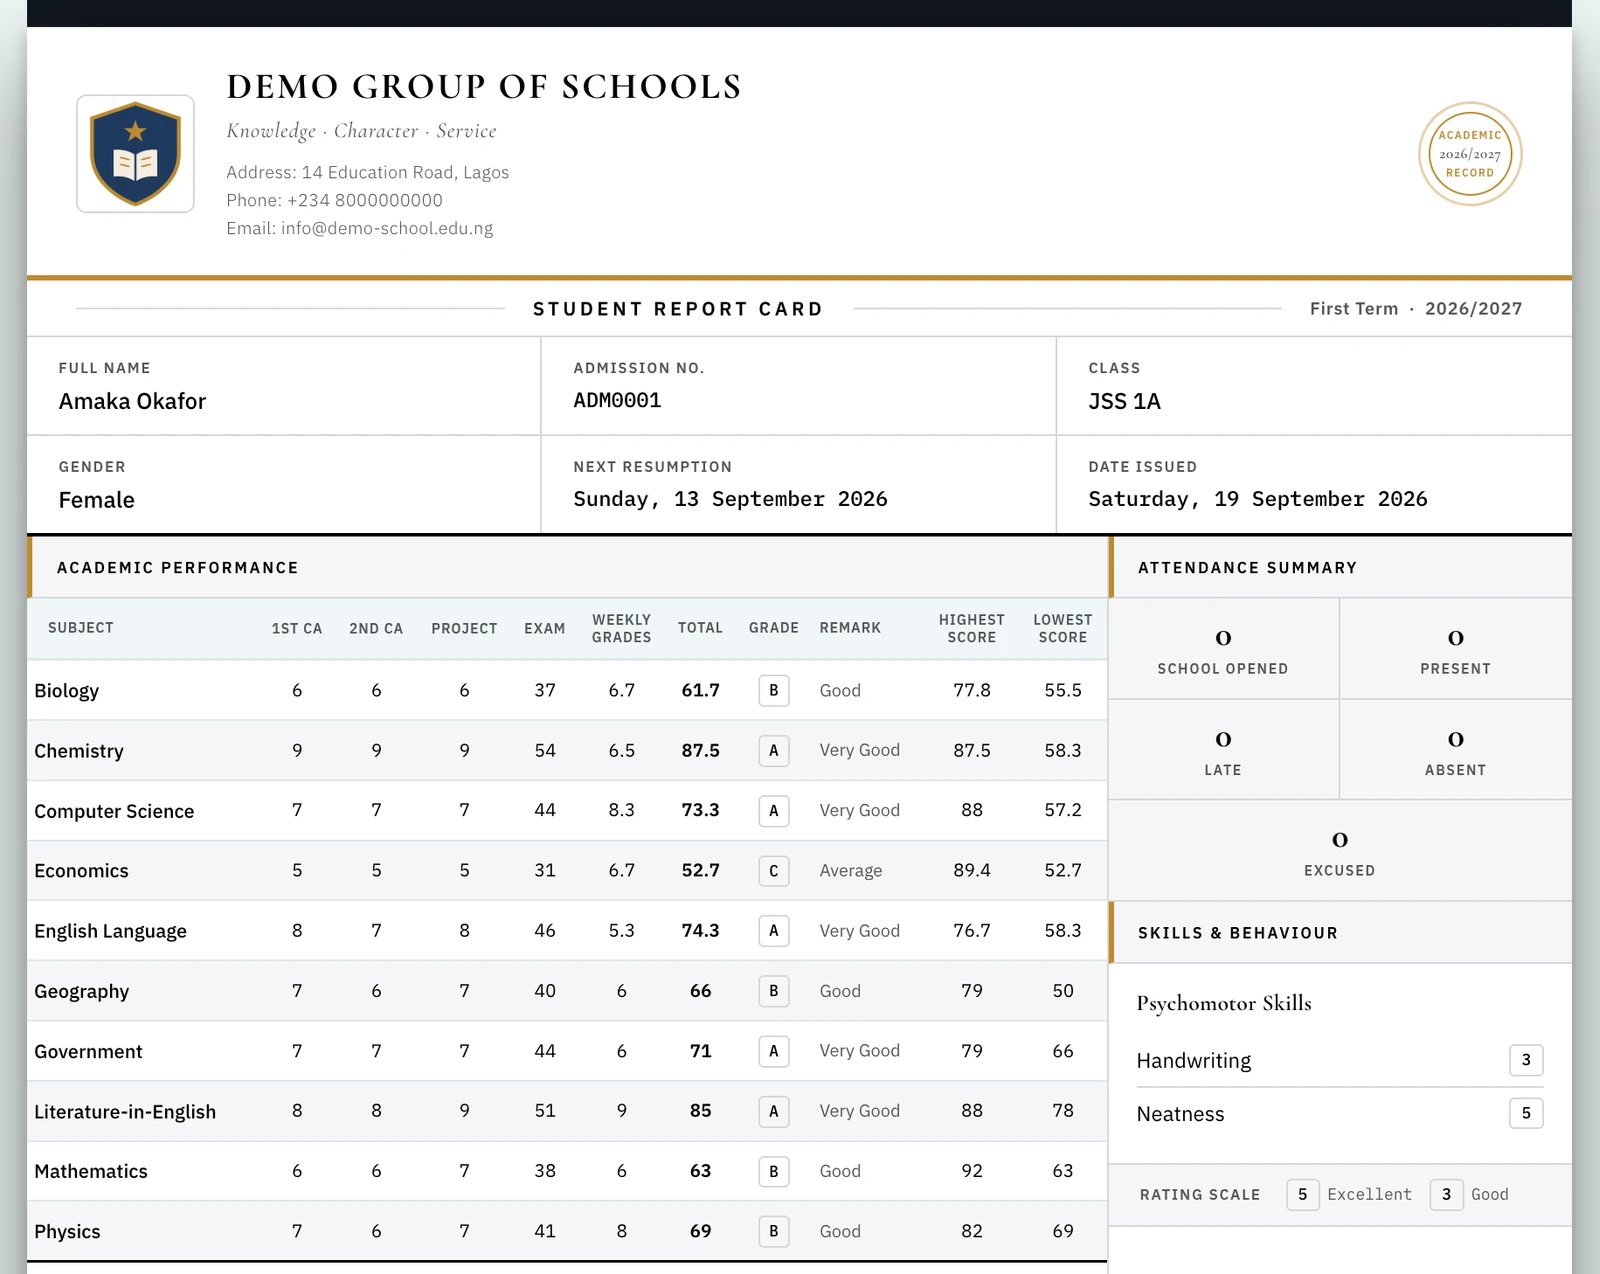Click the Biology grade B badge
The width and height of the screenshot is (1600, 1274).
tap(774, 690)
